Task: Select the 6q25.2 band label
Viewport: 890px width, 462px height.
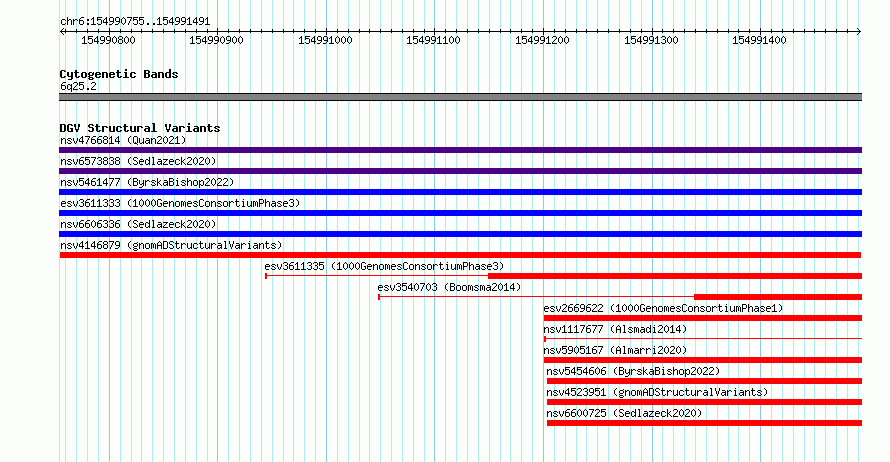Action: [x=78, y=87]
